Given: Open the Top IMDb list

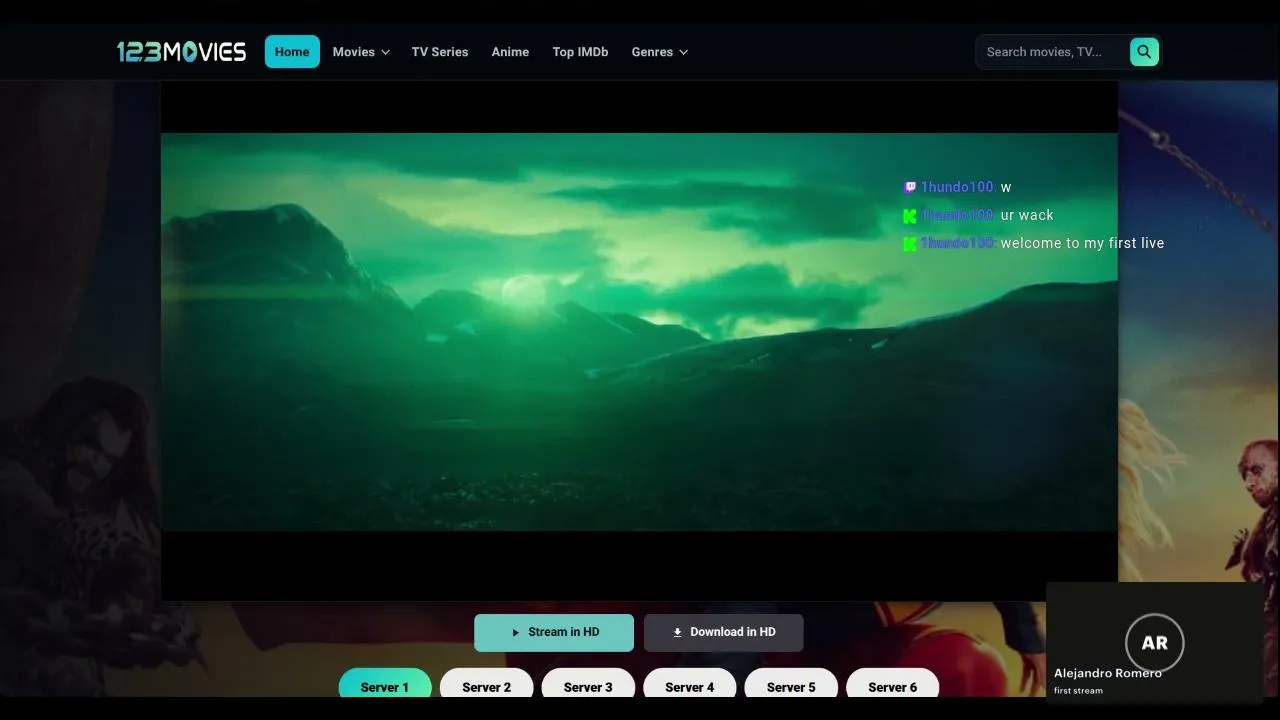Looking at the screenshot, I should click(x=580, y=52).
